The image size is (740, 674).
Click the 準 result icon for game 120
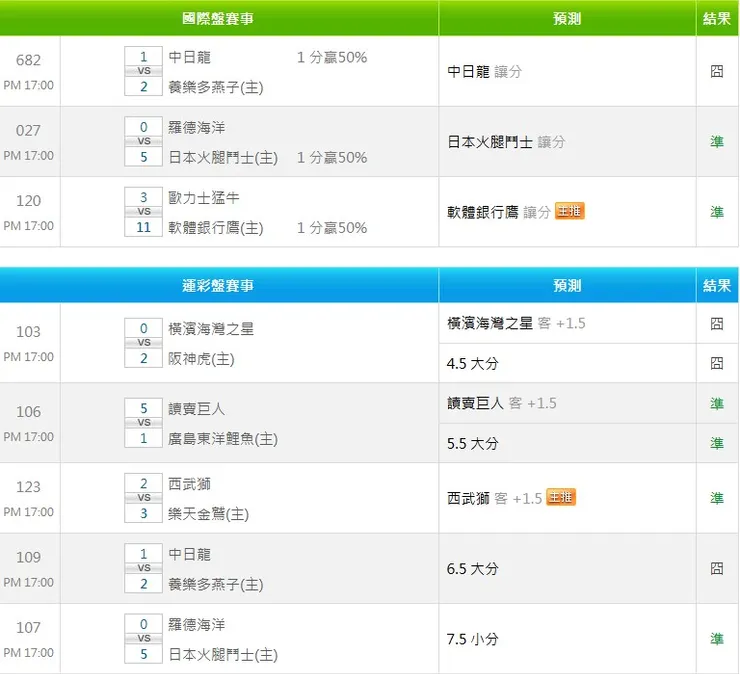coord(716,212)
